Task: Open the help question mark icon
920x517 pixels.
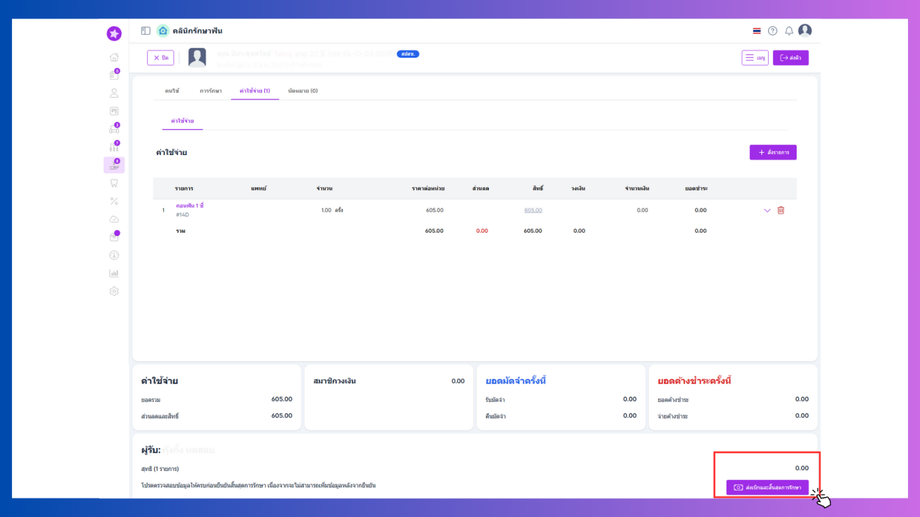Action: click(x=773, y=31)
